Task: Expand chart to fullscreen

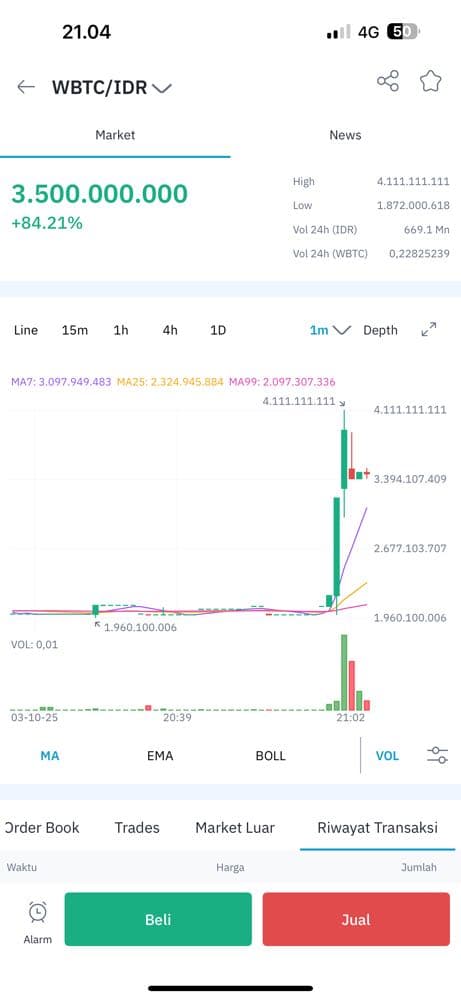Action: [429, 330]
